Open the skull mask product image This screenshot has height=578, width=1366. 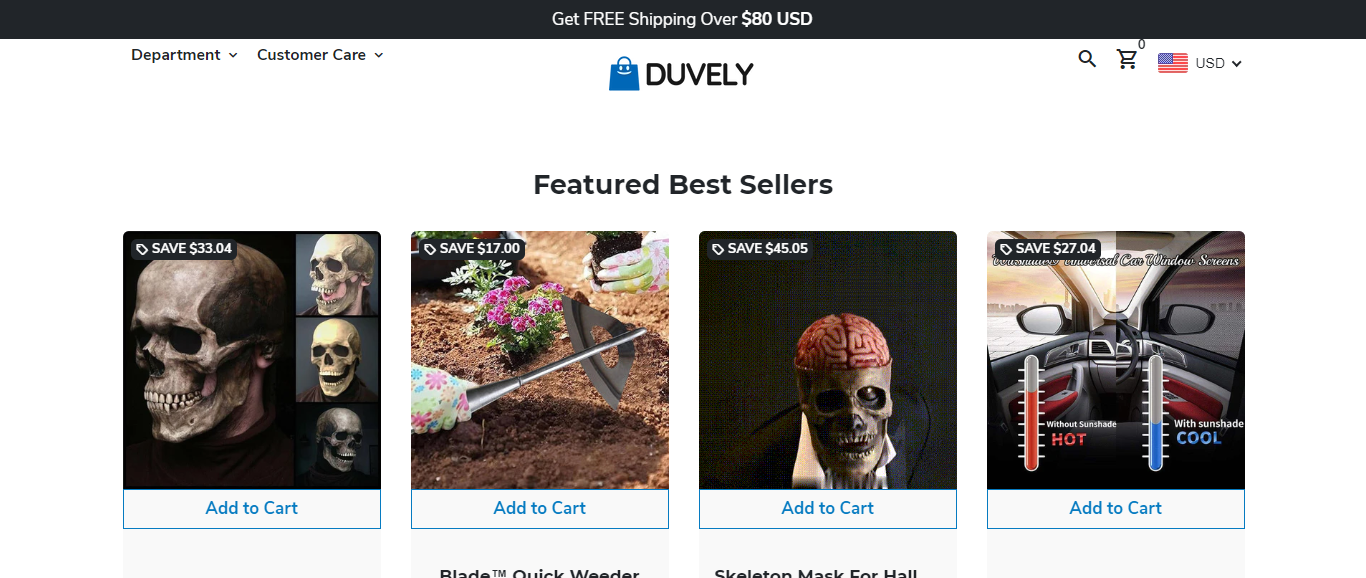252,360
